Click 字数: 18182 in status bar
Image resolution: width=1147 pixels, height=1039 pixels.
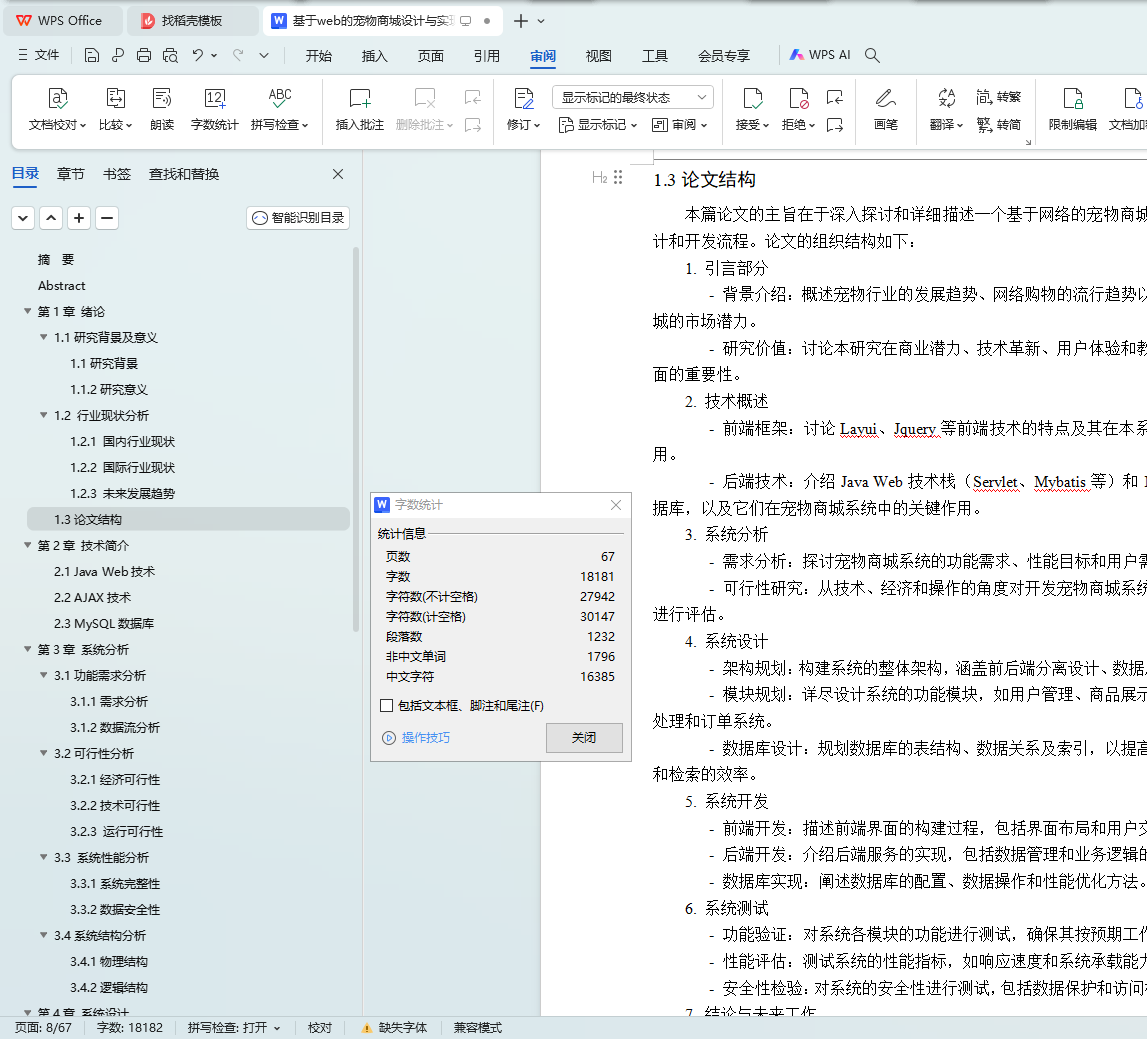tap(129, 1028)
